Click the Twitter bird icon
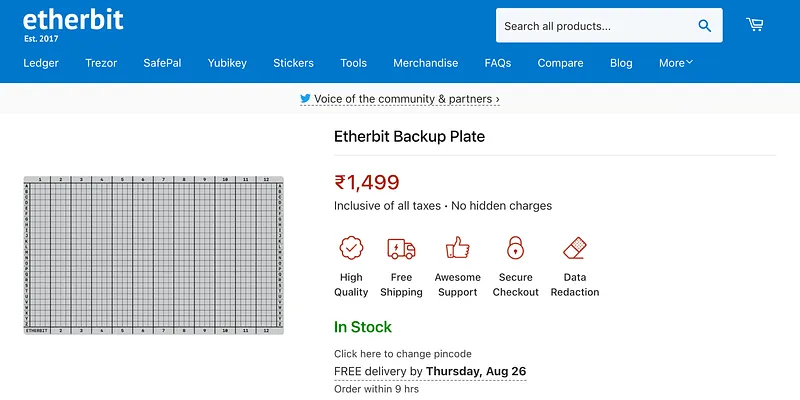 [305, 99]
